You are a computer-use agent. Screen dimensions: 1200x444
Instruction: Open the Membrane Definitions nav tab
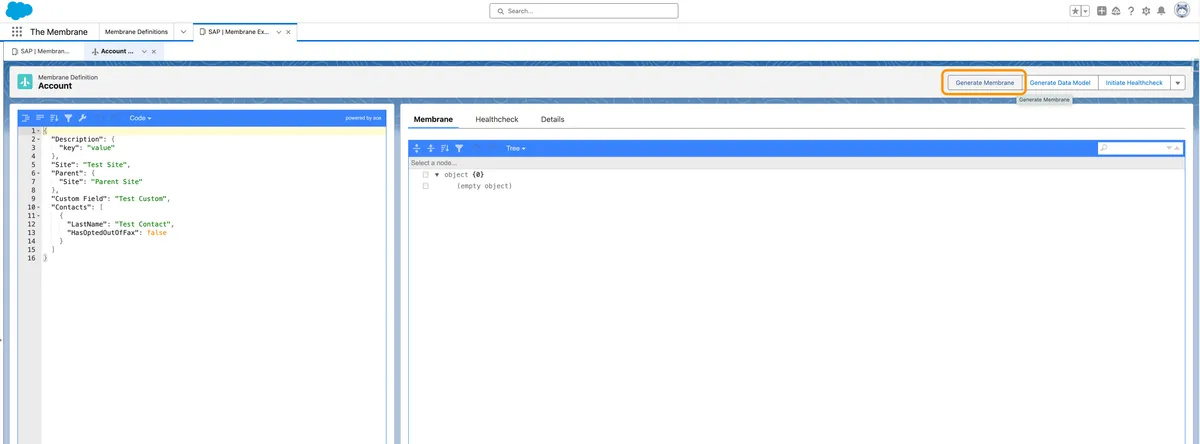pos(136,32)
